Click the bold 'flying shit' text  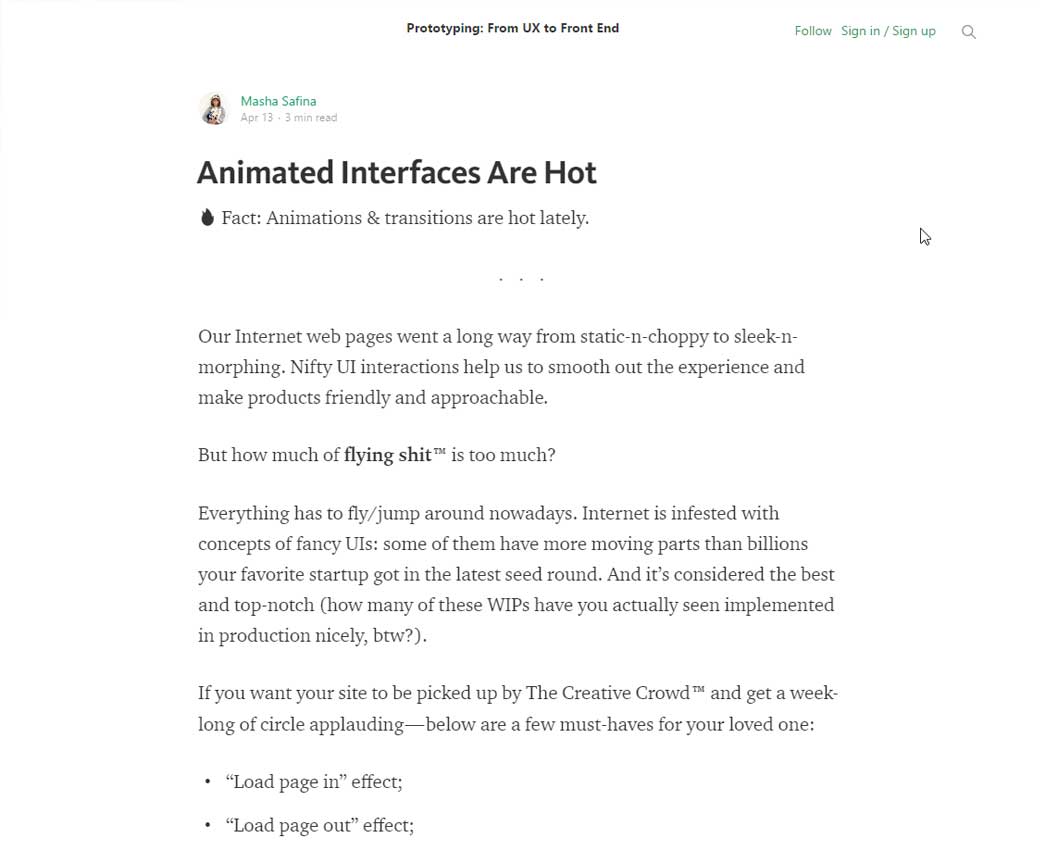point(387,455)
